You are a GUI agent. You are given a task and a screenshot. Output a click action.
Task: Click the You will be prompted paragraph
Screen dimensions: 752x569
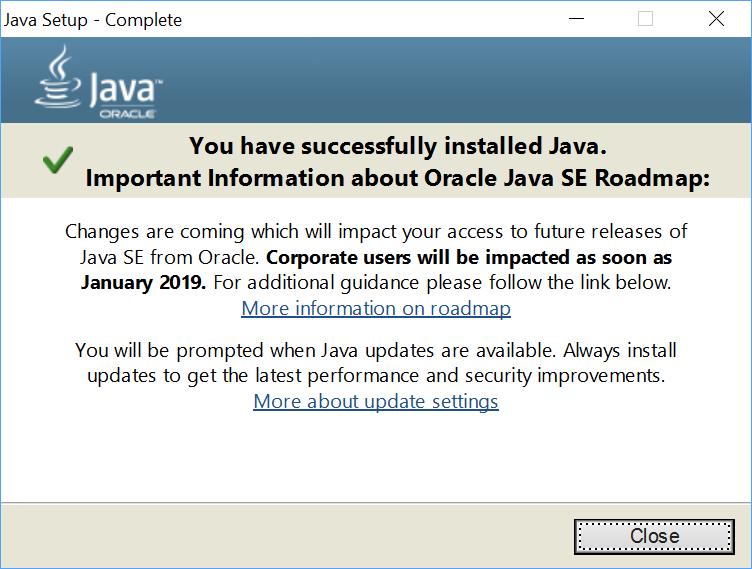click(376, 363)
